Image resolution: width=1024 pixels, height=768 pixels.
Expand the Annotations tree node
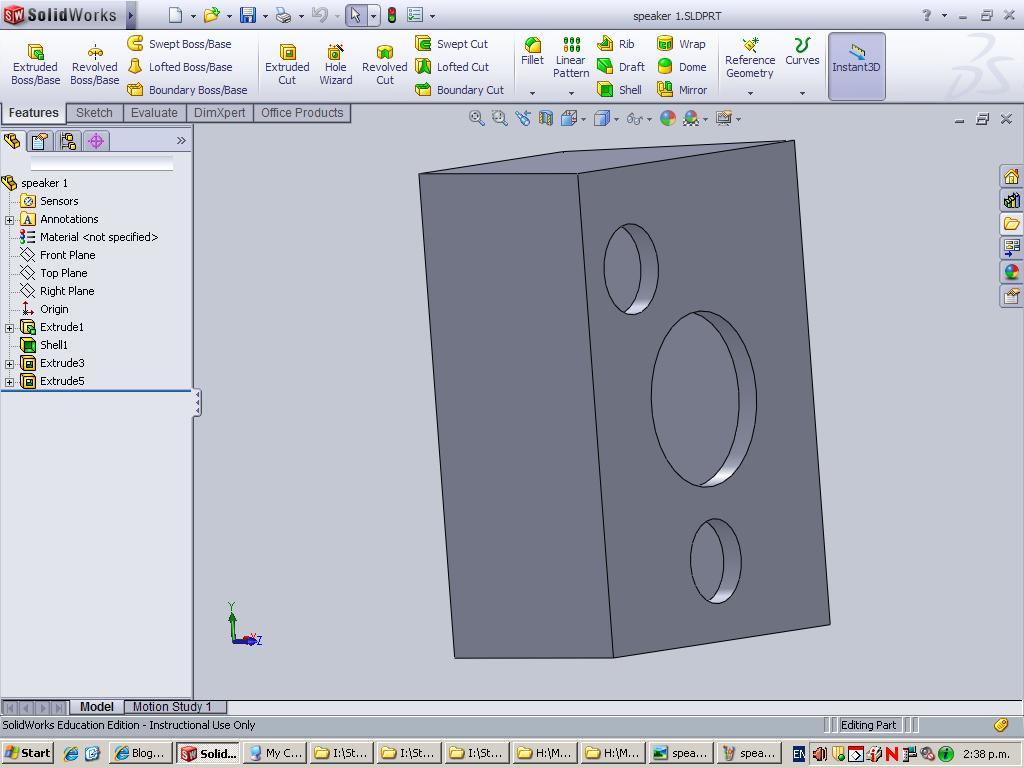click(x=9, y=220)
